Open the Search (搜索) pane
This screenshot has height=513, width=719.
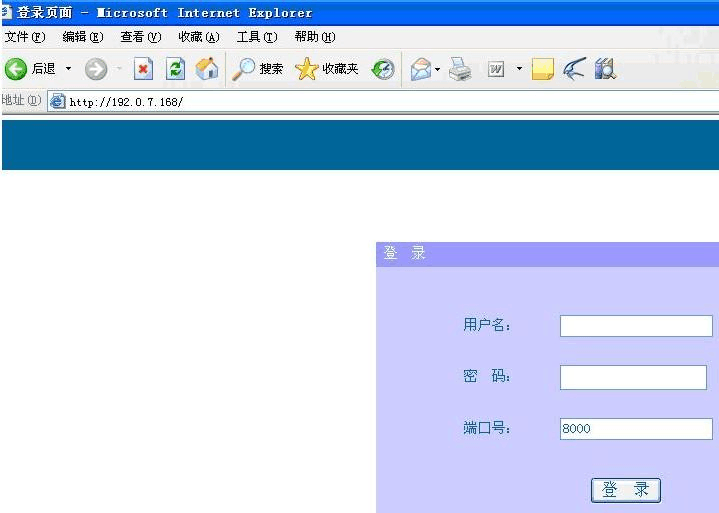(258, 69)
